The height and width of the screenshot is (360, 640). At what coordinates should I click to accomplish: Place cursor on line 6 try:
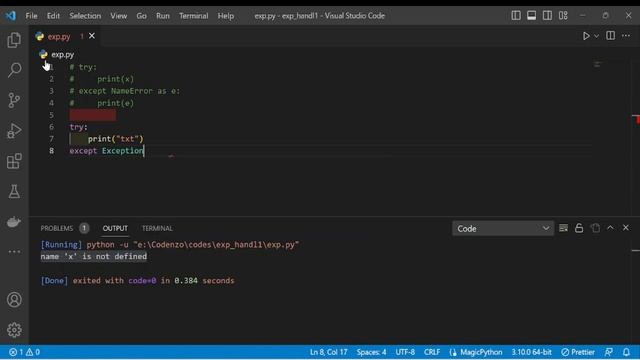point(78,127)
